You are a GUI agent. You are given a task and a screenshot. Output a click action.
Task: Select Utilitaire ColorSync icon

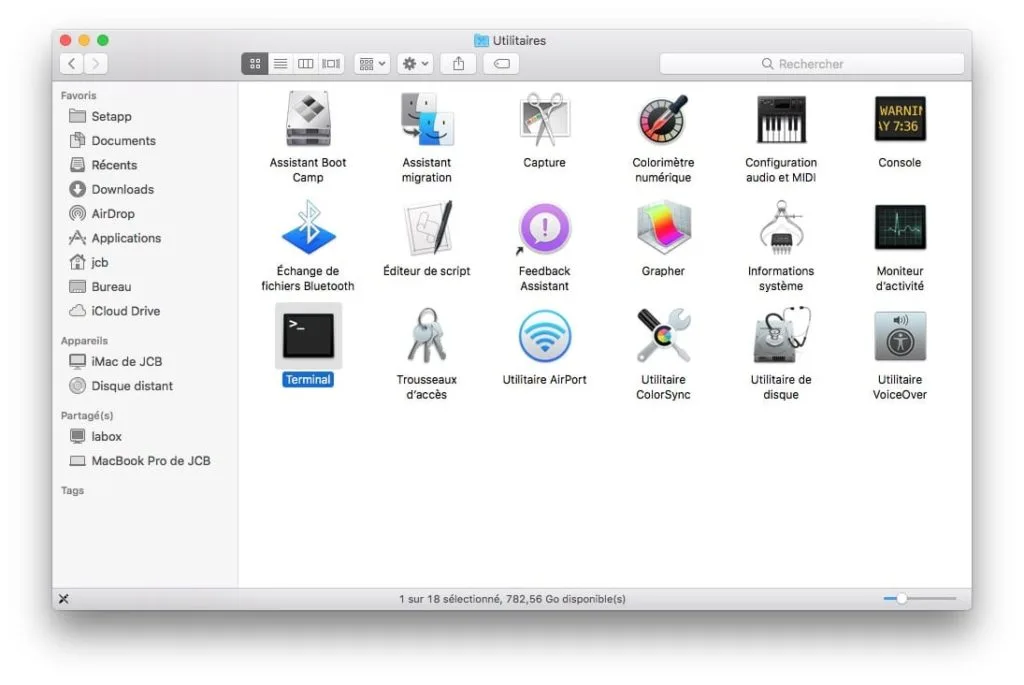[x=663, y=336]
